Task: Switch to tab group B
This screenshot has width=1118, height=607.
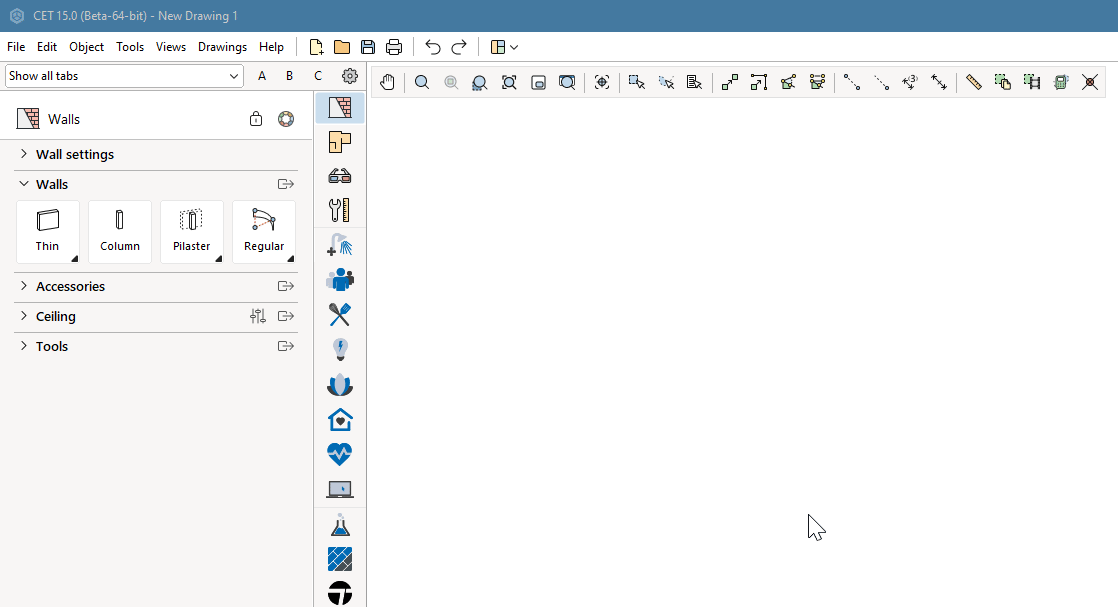Action: 289,76
